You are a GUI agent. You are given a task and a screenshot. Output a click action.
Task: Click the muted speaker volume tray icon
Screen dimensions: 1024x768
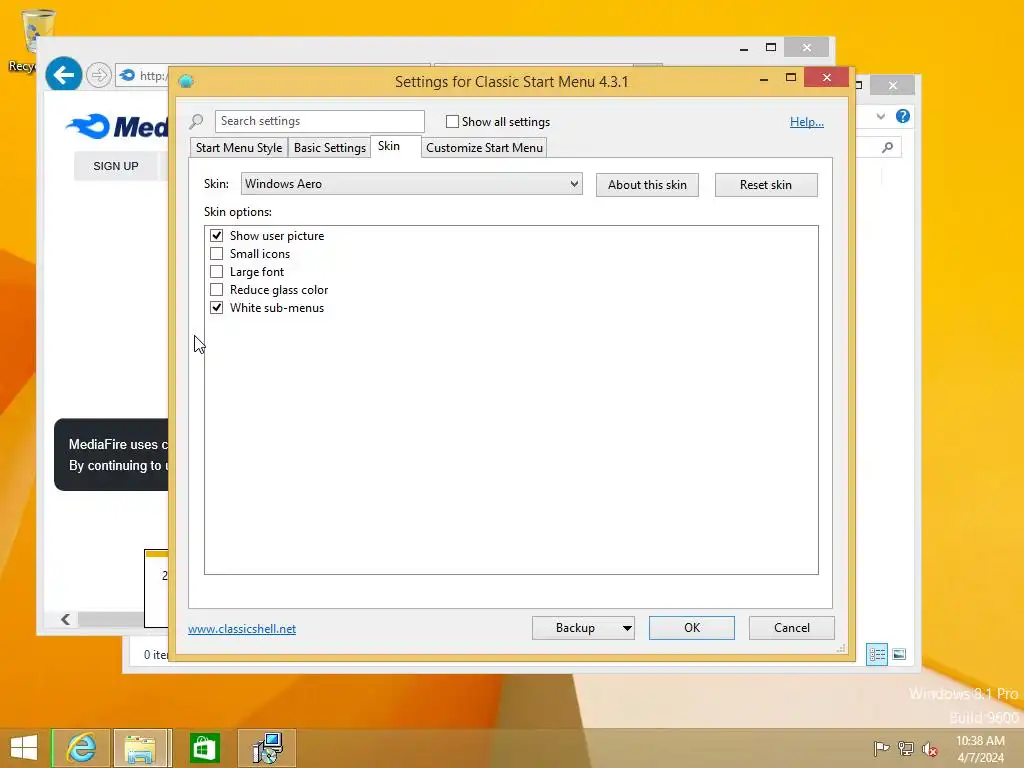(930, 748)
